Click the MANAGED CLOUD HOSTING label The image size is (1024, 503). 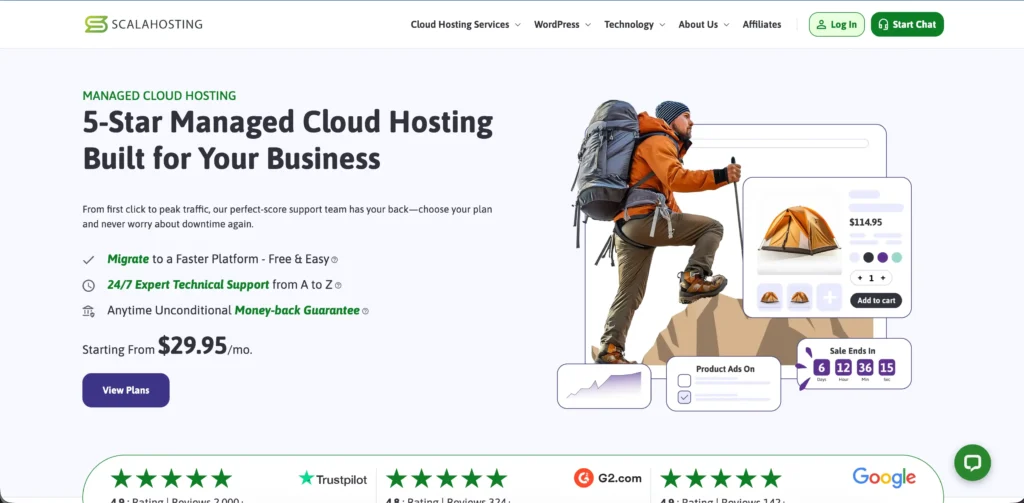(x=159, y=96)
